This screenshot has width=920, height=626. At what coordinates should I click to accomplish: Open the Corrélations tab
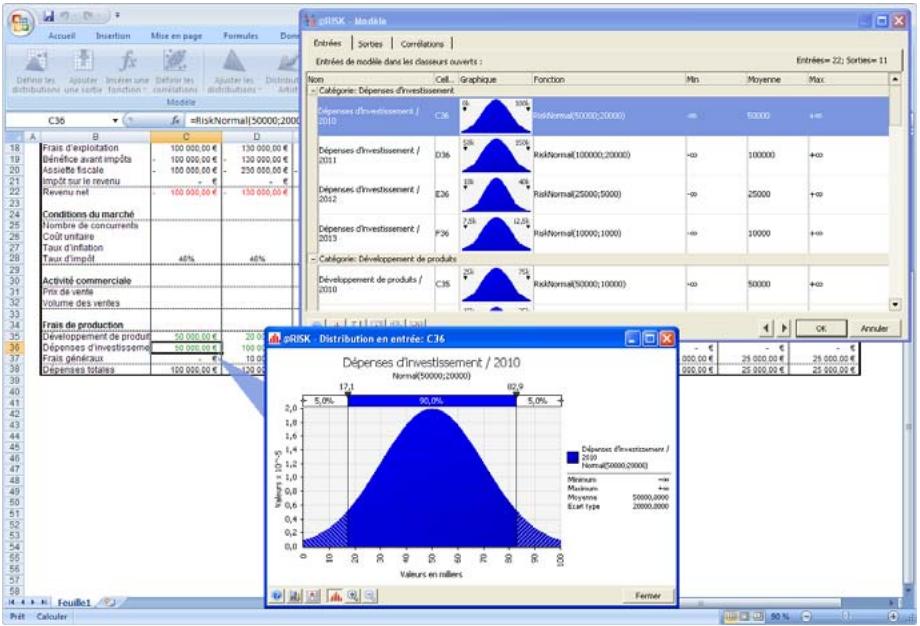422,44
